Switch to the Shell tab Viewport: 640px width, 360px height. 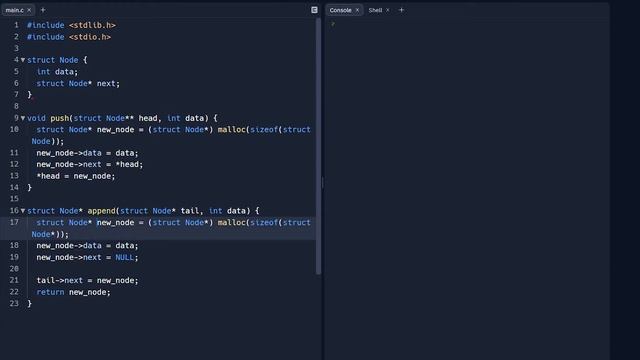375,10
